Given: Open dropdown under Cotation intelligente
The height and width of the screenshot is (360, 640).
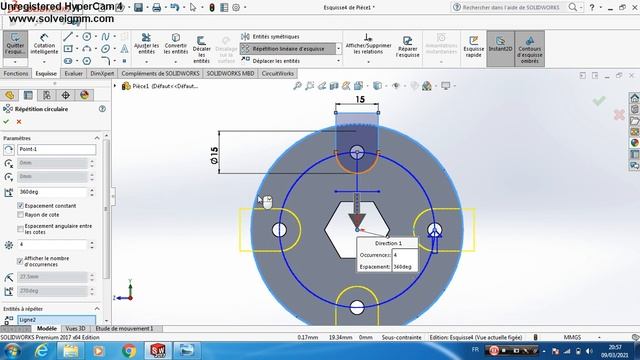Looking at the screenshot, I should coord(44,62).
